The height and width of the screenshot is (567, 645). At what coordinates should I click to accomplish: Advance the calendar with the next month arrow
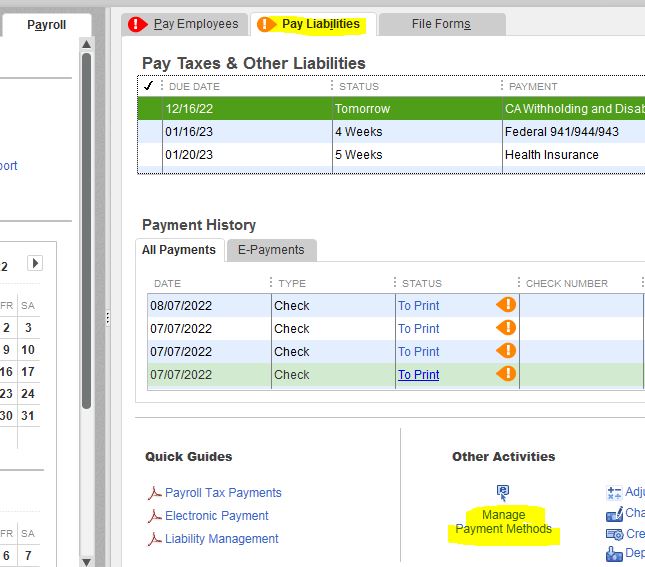pyautogui.click(x=35, y=263)
